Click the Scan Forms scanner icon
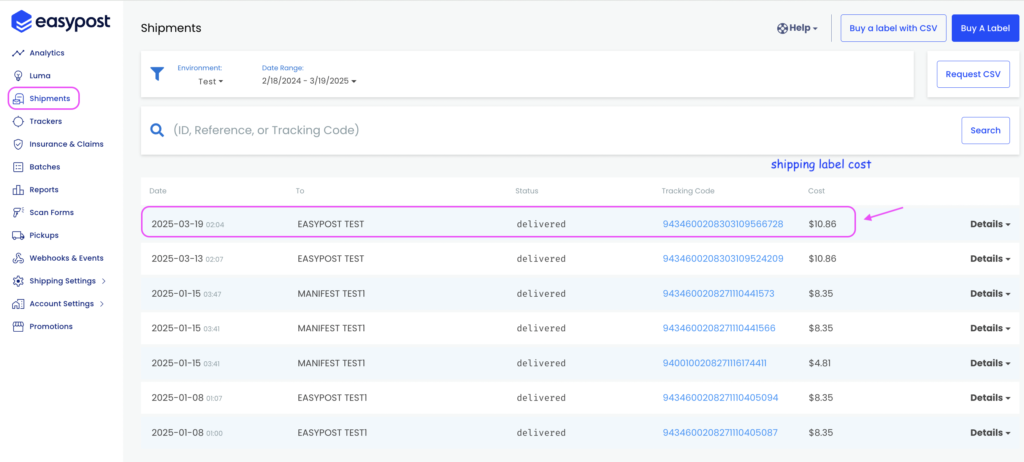 pos(18,212)
